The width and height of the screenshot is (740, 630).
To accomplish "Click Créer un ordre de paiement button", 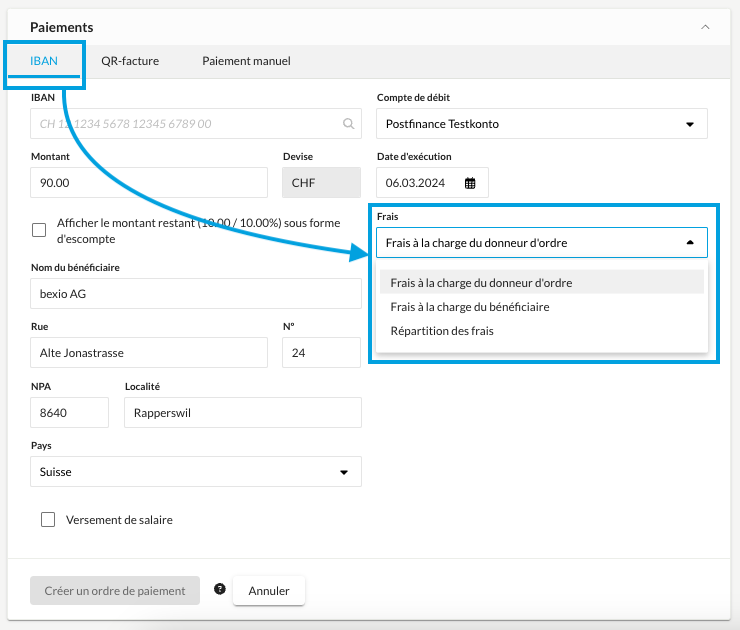I will click(115, 590).
